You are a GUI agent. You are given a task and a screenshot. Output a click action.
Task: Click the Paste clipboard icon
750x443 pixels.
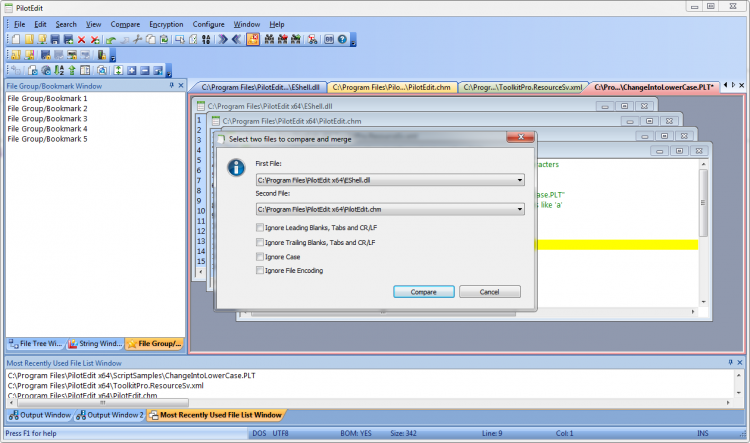click(164, 39)
